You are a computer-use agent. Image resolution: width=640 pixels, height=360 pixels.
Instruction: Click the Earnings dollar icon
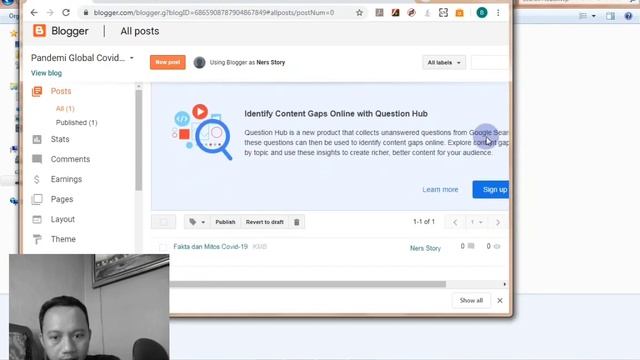pyautogui.click(x=37, y=179)
